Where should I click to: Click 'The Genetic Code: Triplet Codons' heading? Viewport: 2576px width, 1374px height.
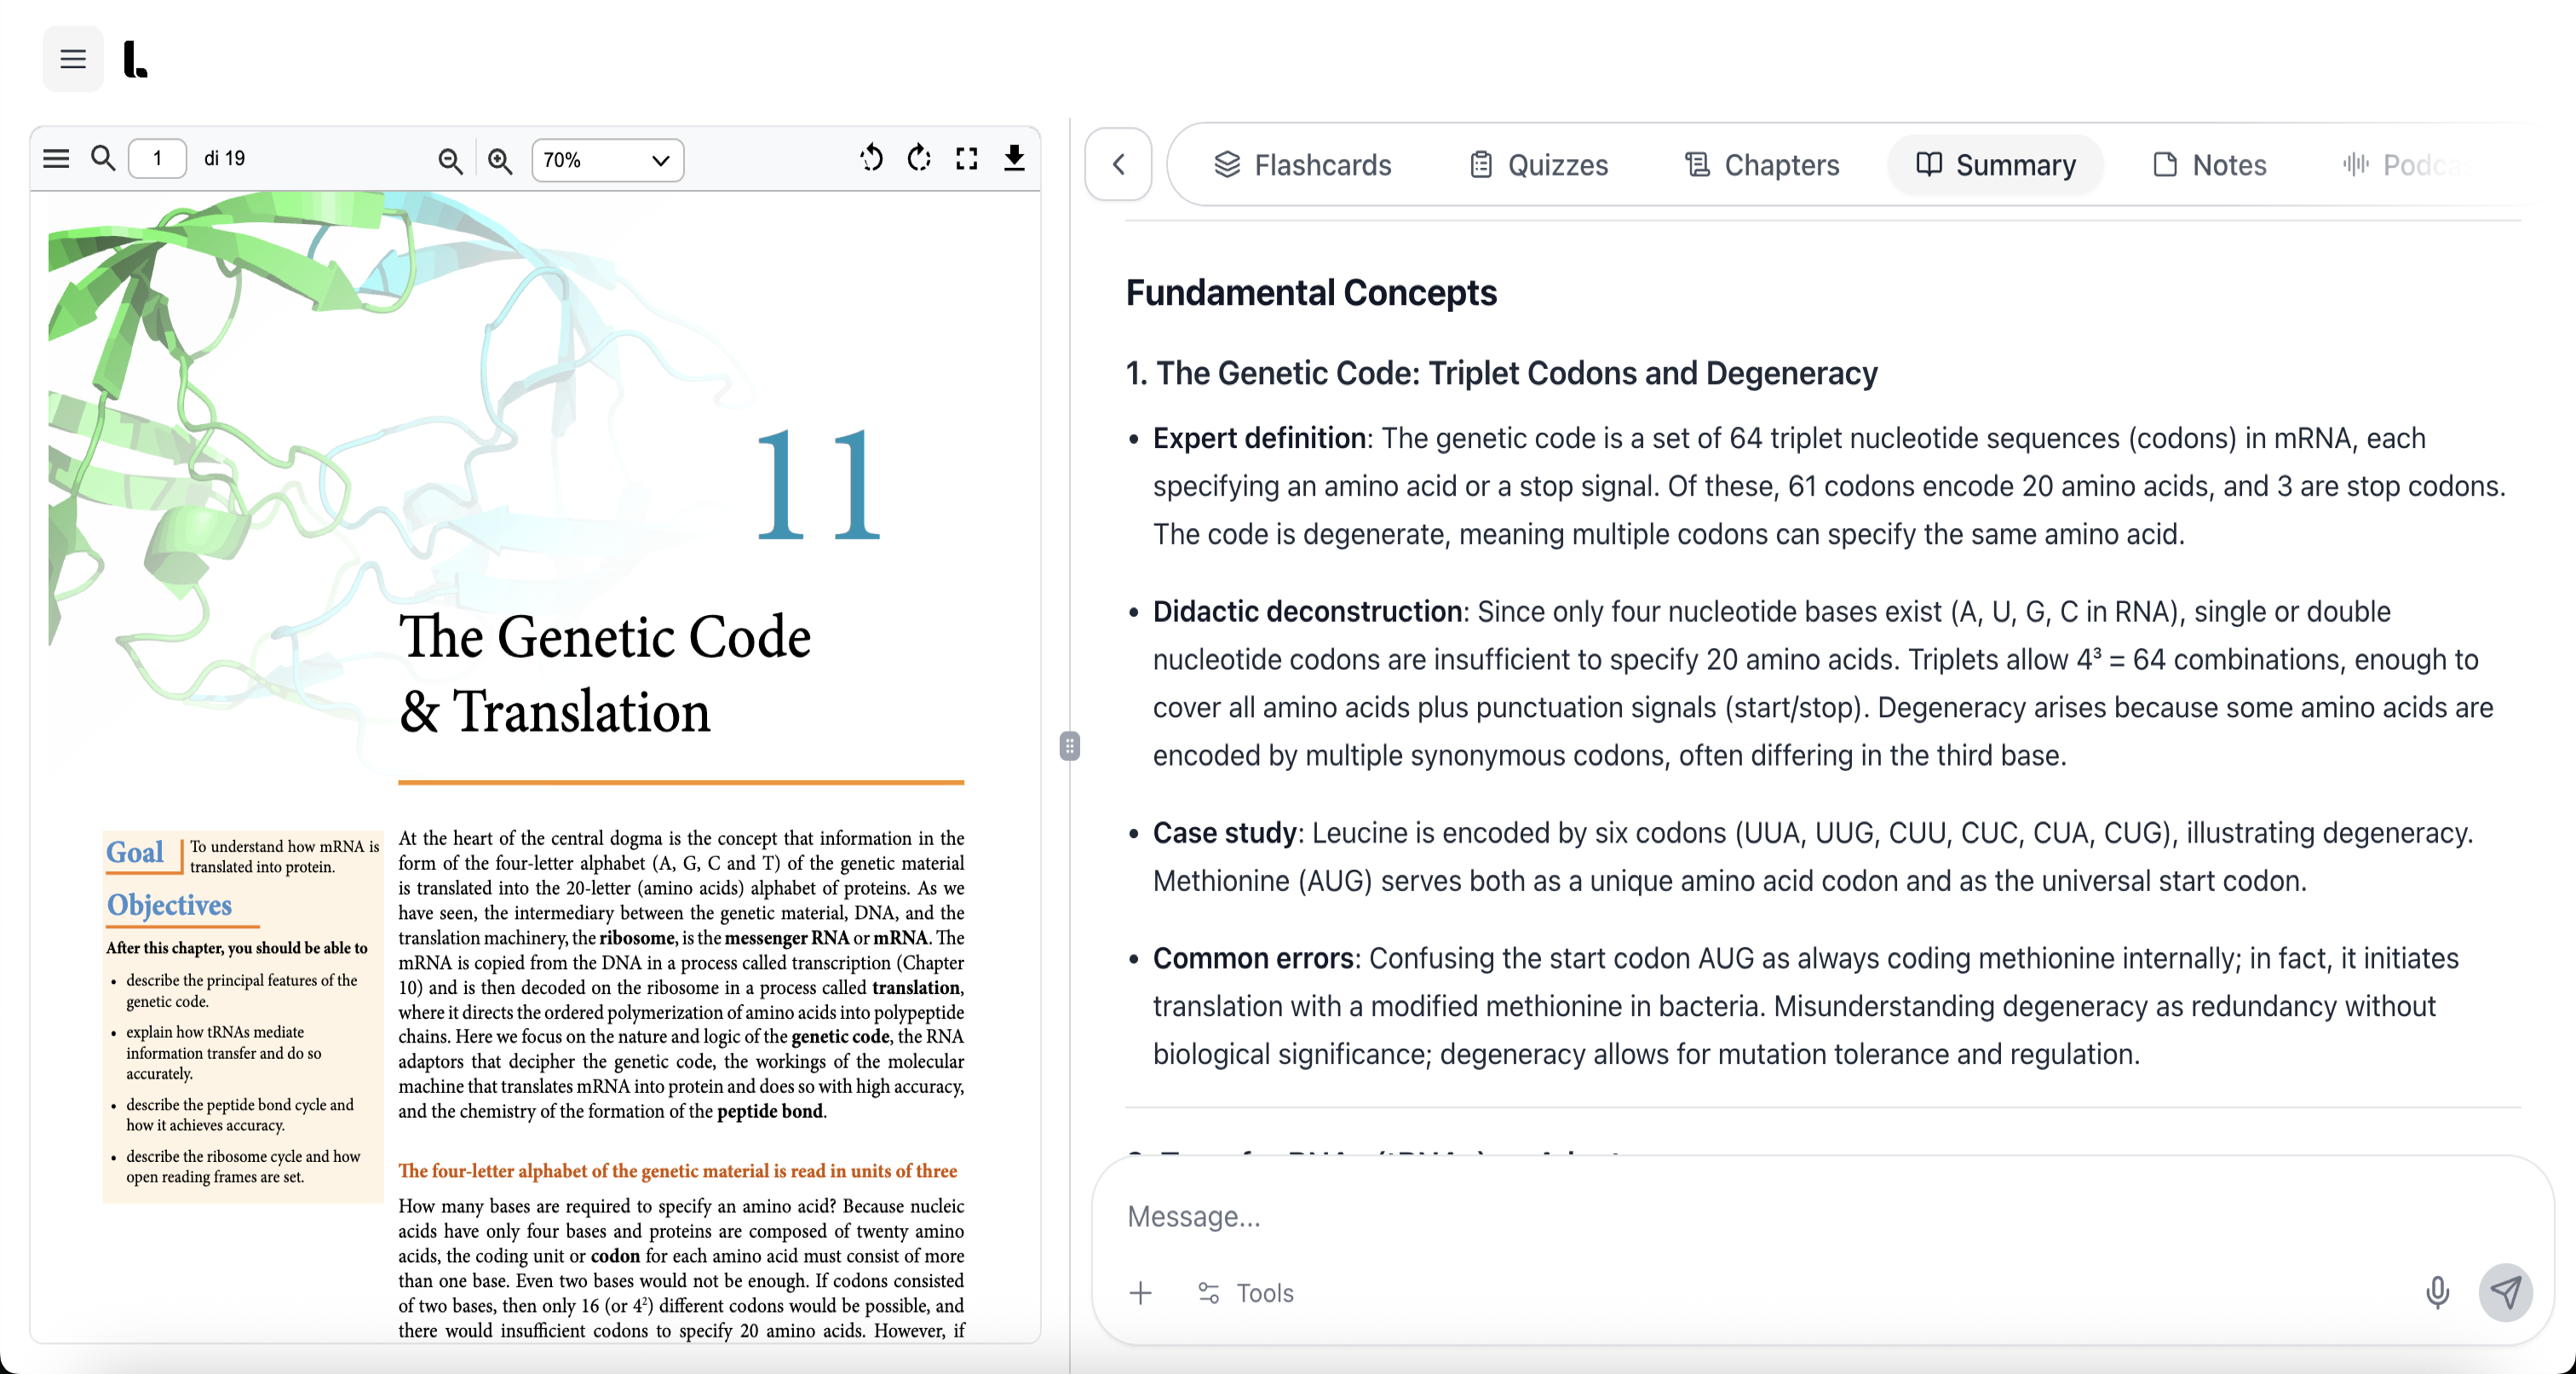pyautogui.click(x=1501, y=373)
